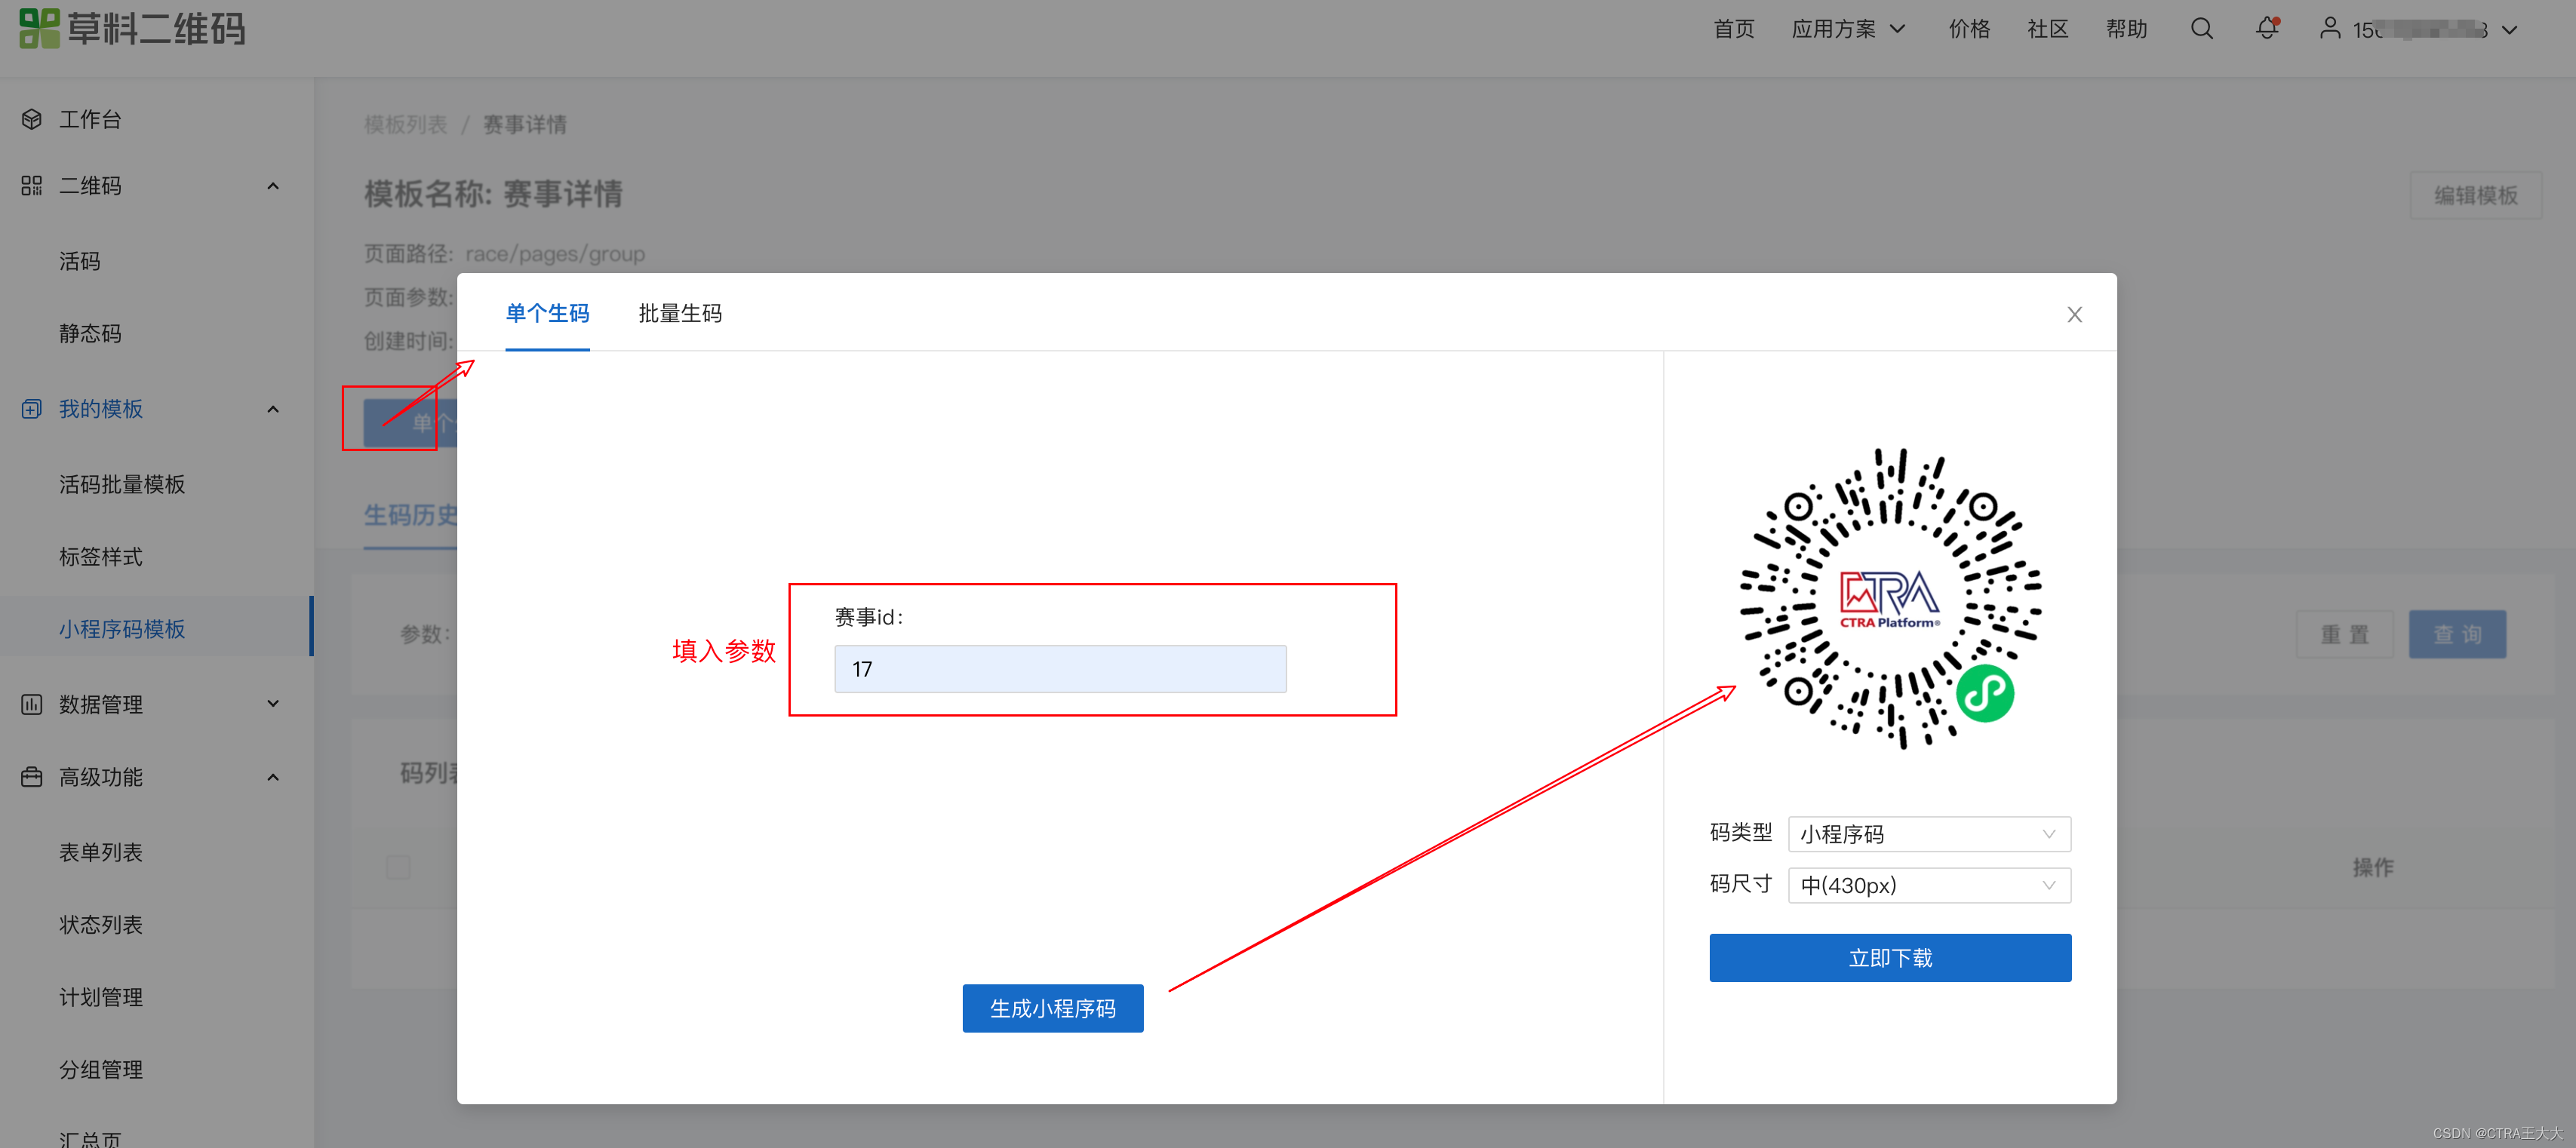
Task: Expand the user account dropdown arrow
Action: tap(2509, 30)
